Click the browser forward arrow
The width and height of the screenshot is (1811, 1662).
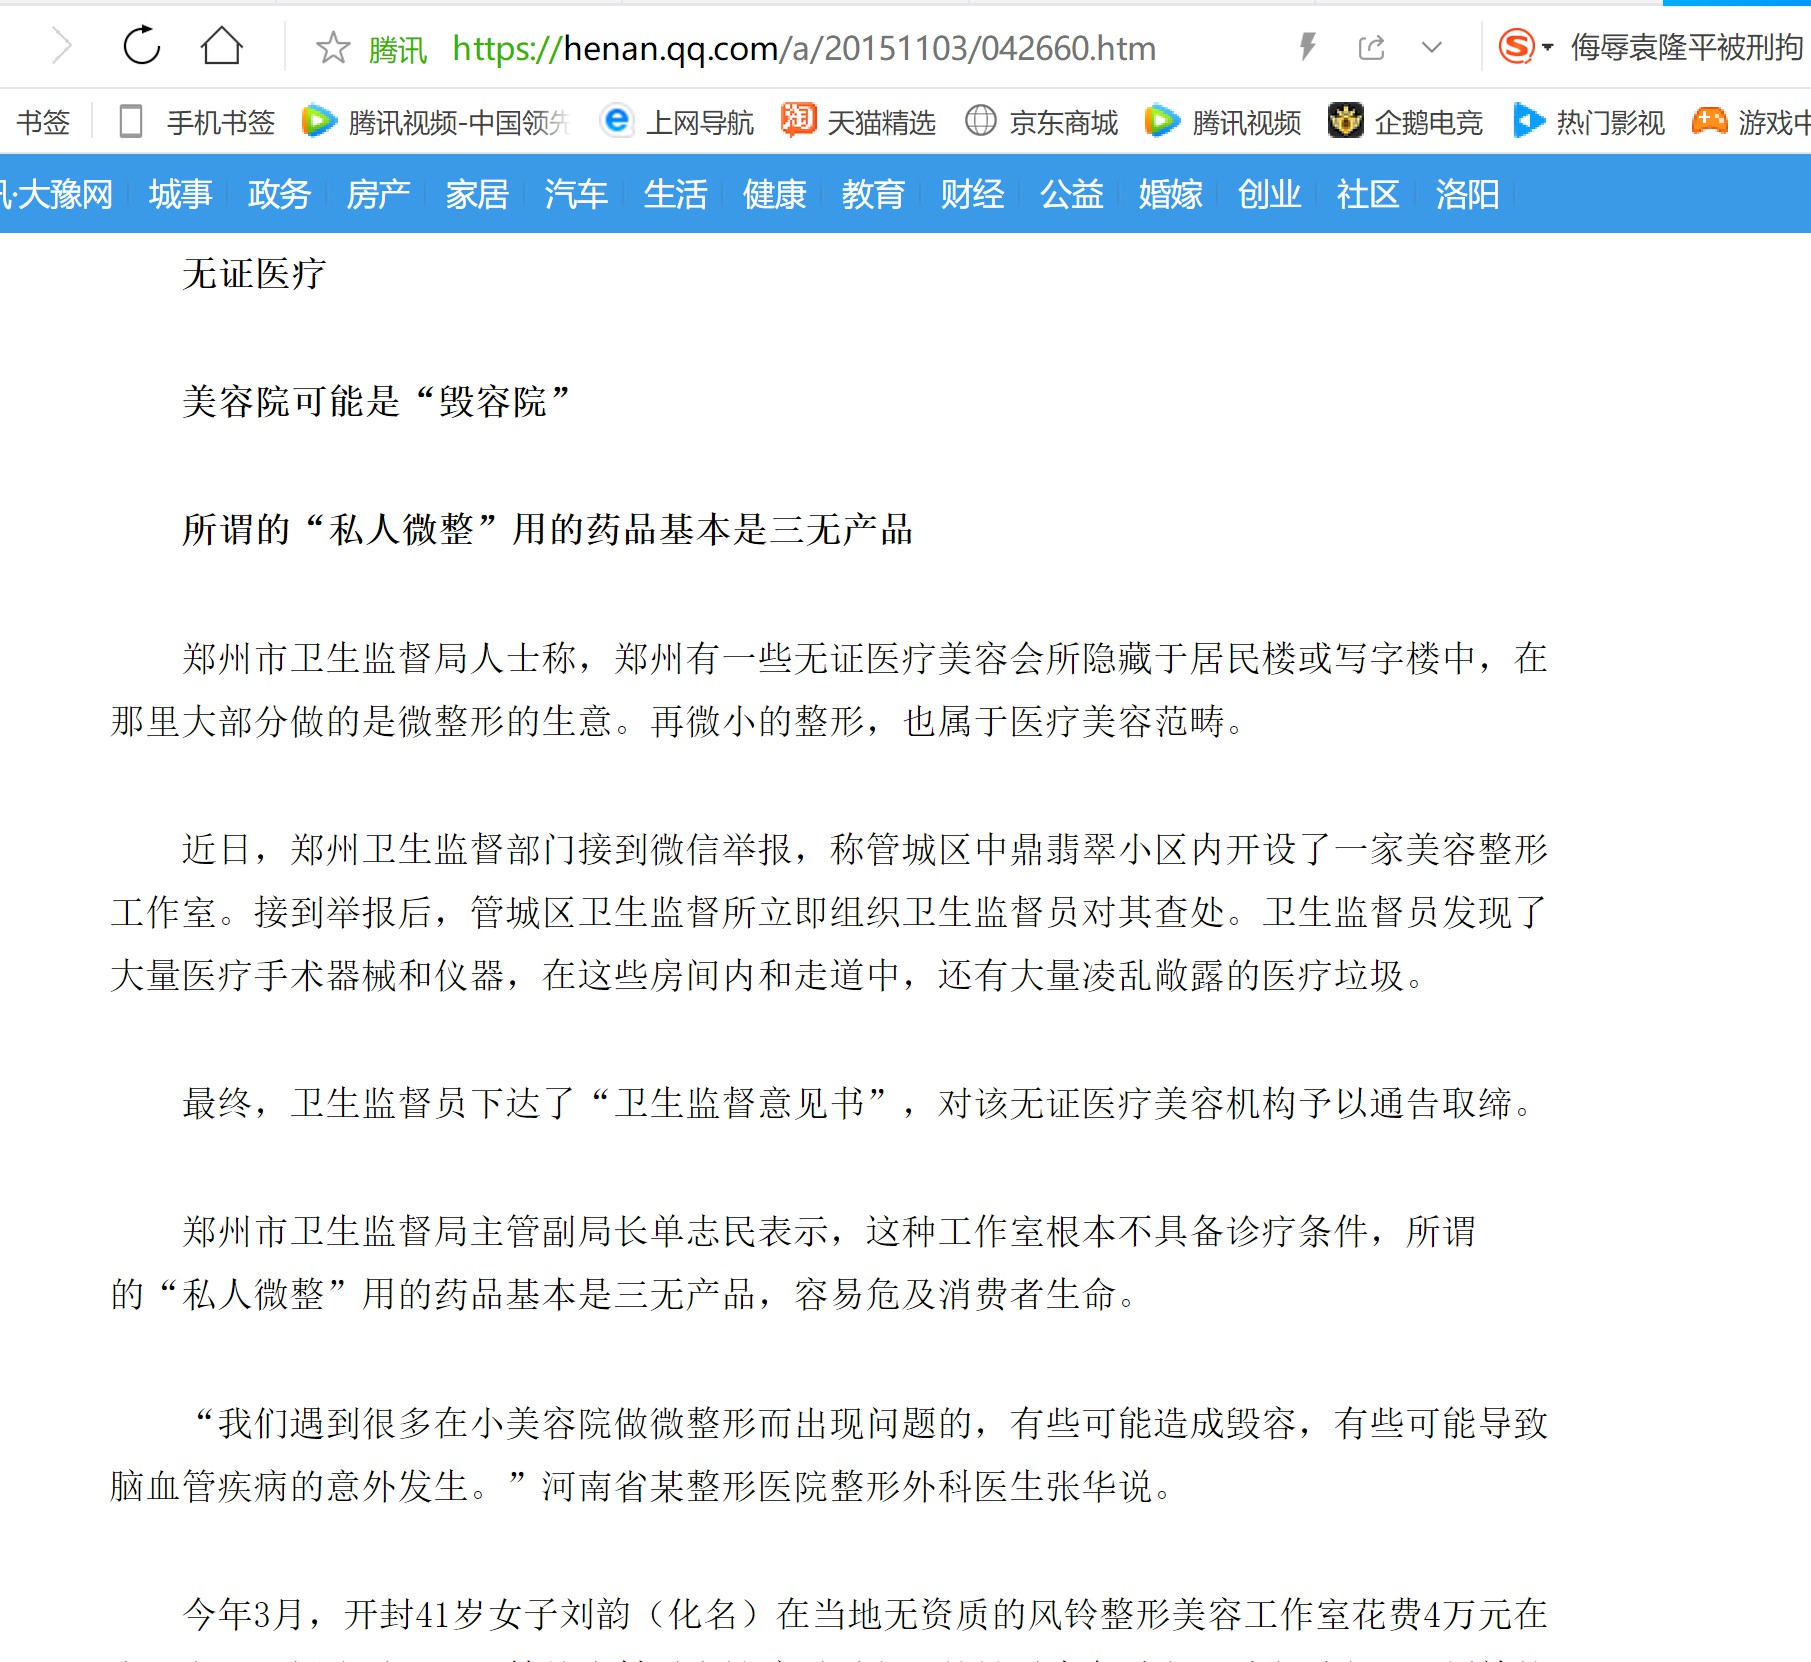pyautogui.click(x=62, y=46)
